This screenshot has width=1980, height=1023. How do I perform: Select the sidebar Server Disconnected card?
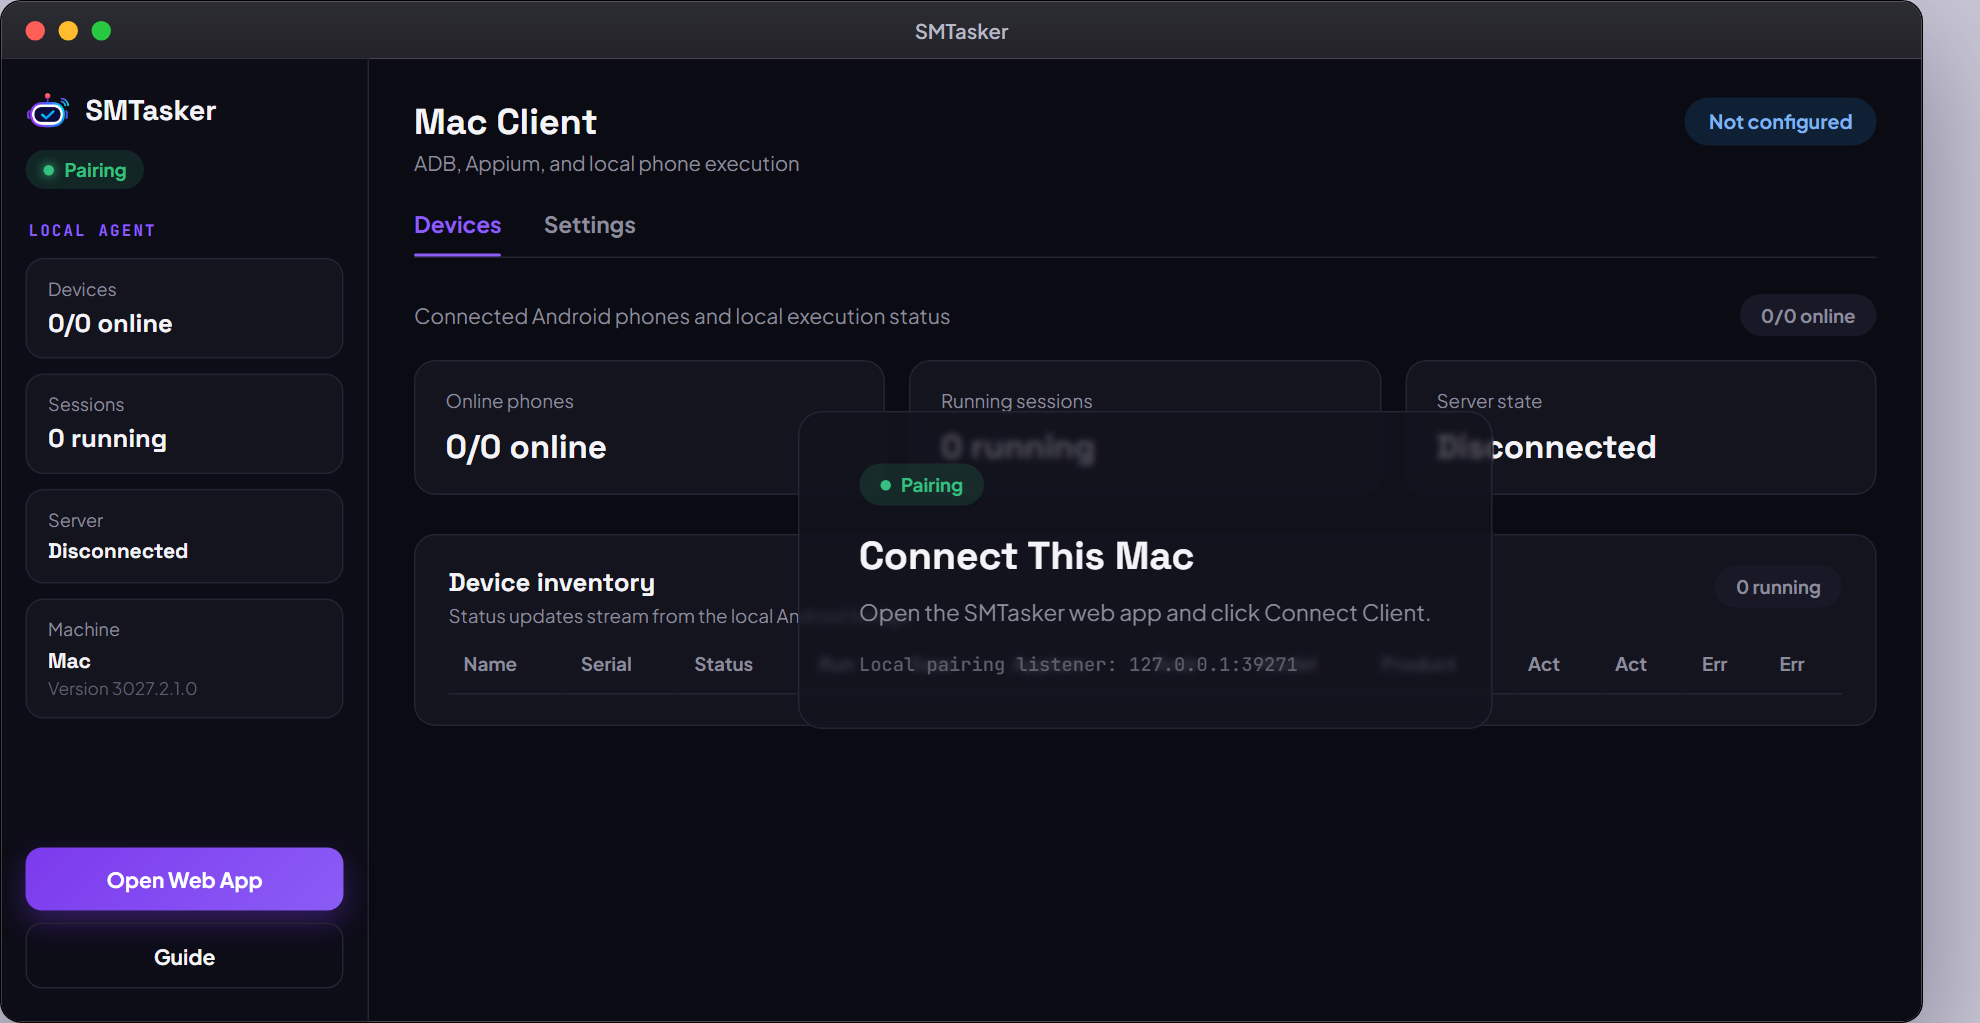184,536
